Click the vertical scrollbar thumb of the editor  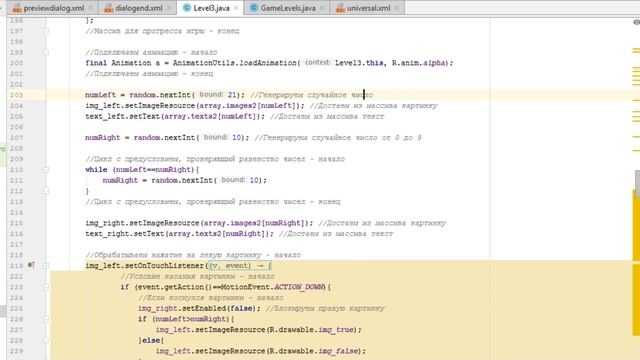coord(637,183)
